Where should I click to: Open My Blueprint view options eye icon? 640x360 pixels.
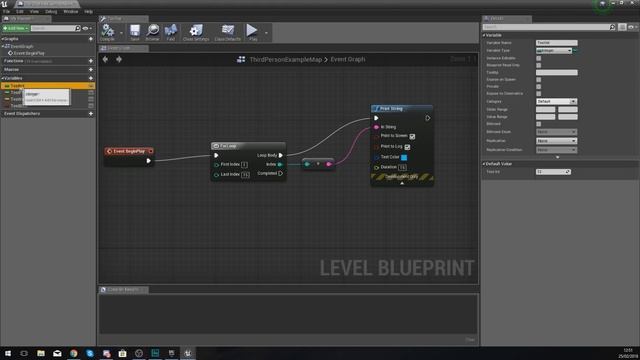(x=86, y=28)
